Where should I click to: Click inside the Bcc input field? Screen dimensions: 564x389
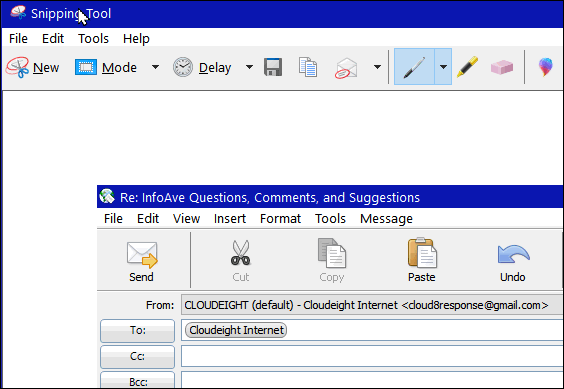point(372,380)
